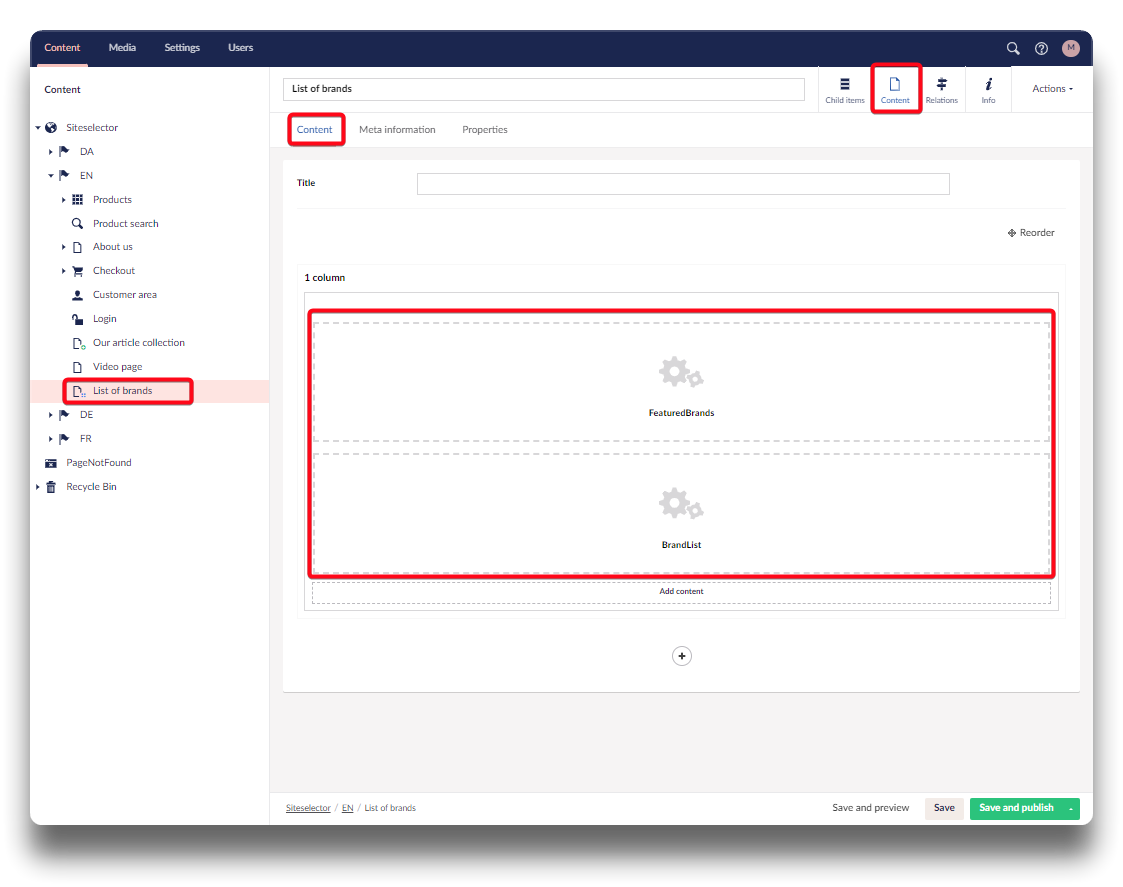This screenshot has height=887, width=1123.
Task: Click the round plus add row button
Action: pos(681,656)
